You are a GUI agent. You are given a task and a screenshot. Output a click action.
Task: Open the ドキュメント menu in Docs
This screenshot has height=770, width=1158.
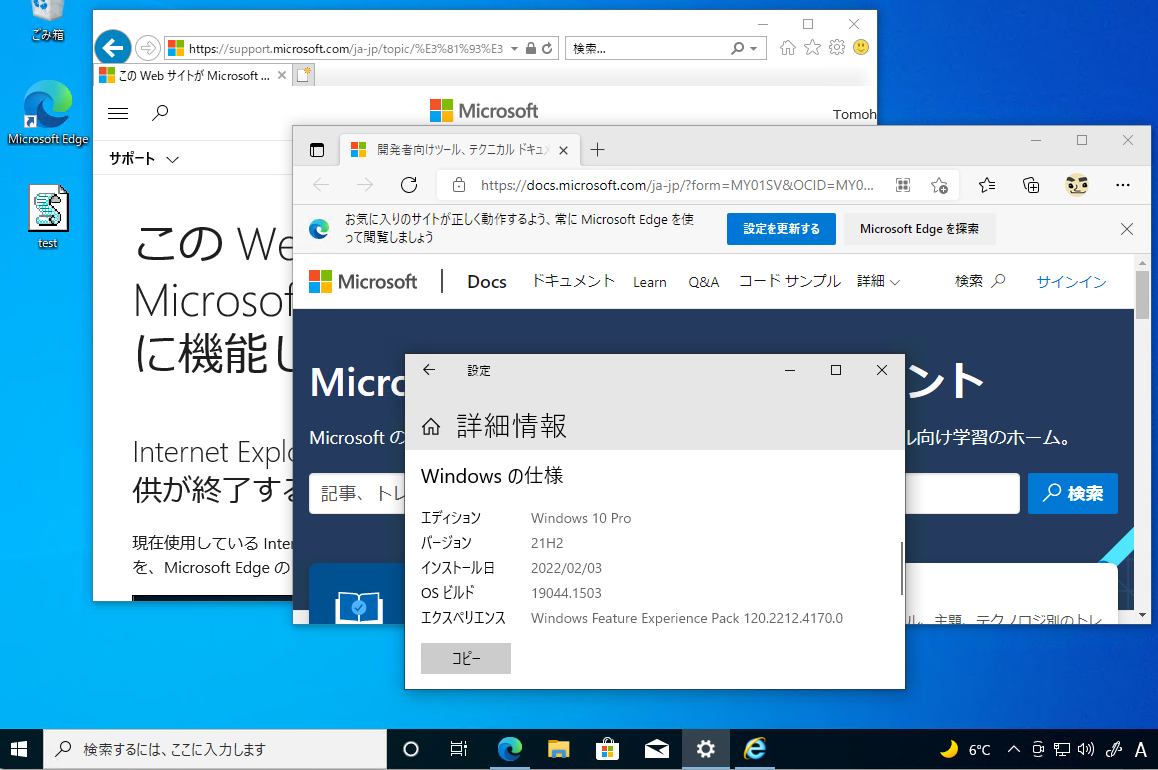coord(573,281)
